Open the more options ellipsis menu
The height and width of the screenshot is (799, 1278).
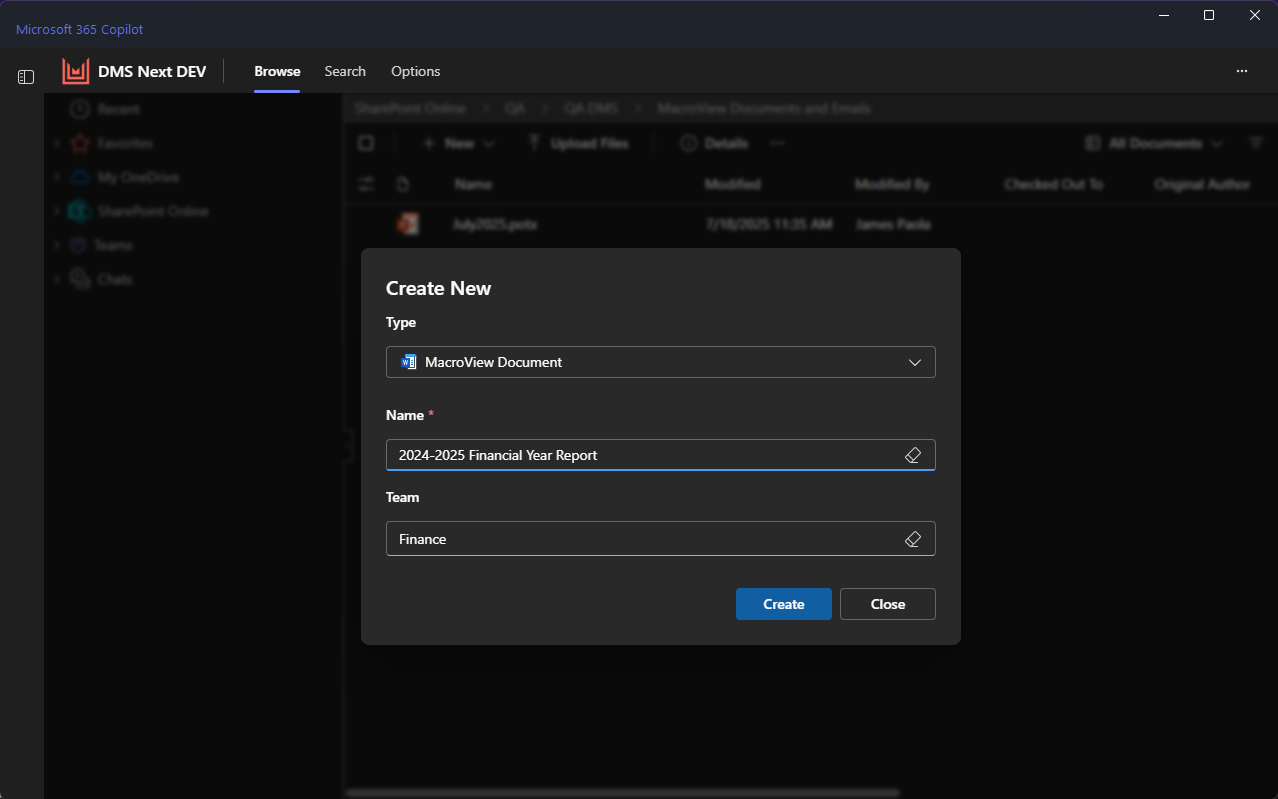tap(1242, 71)
